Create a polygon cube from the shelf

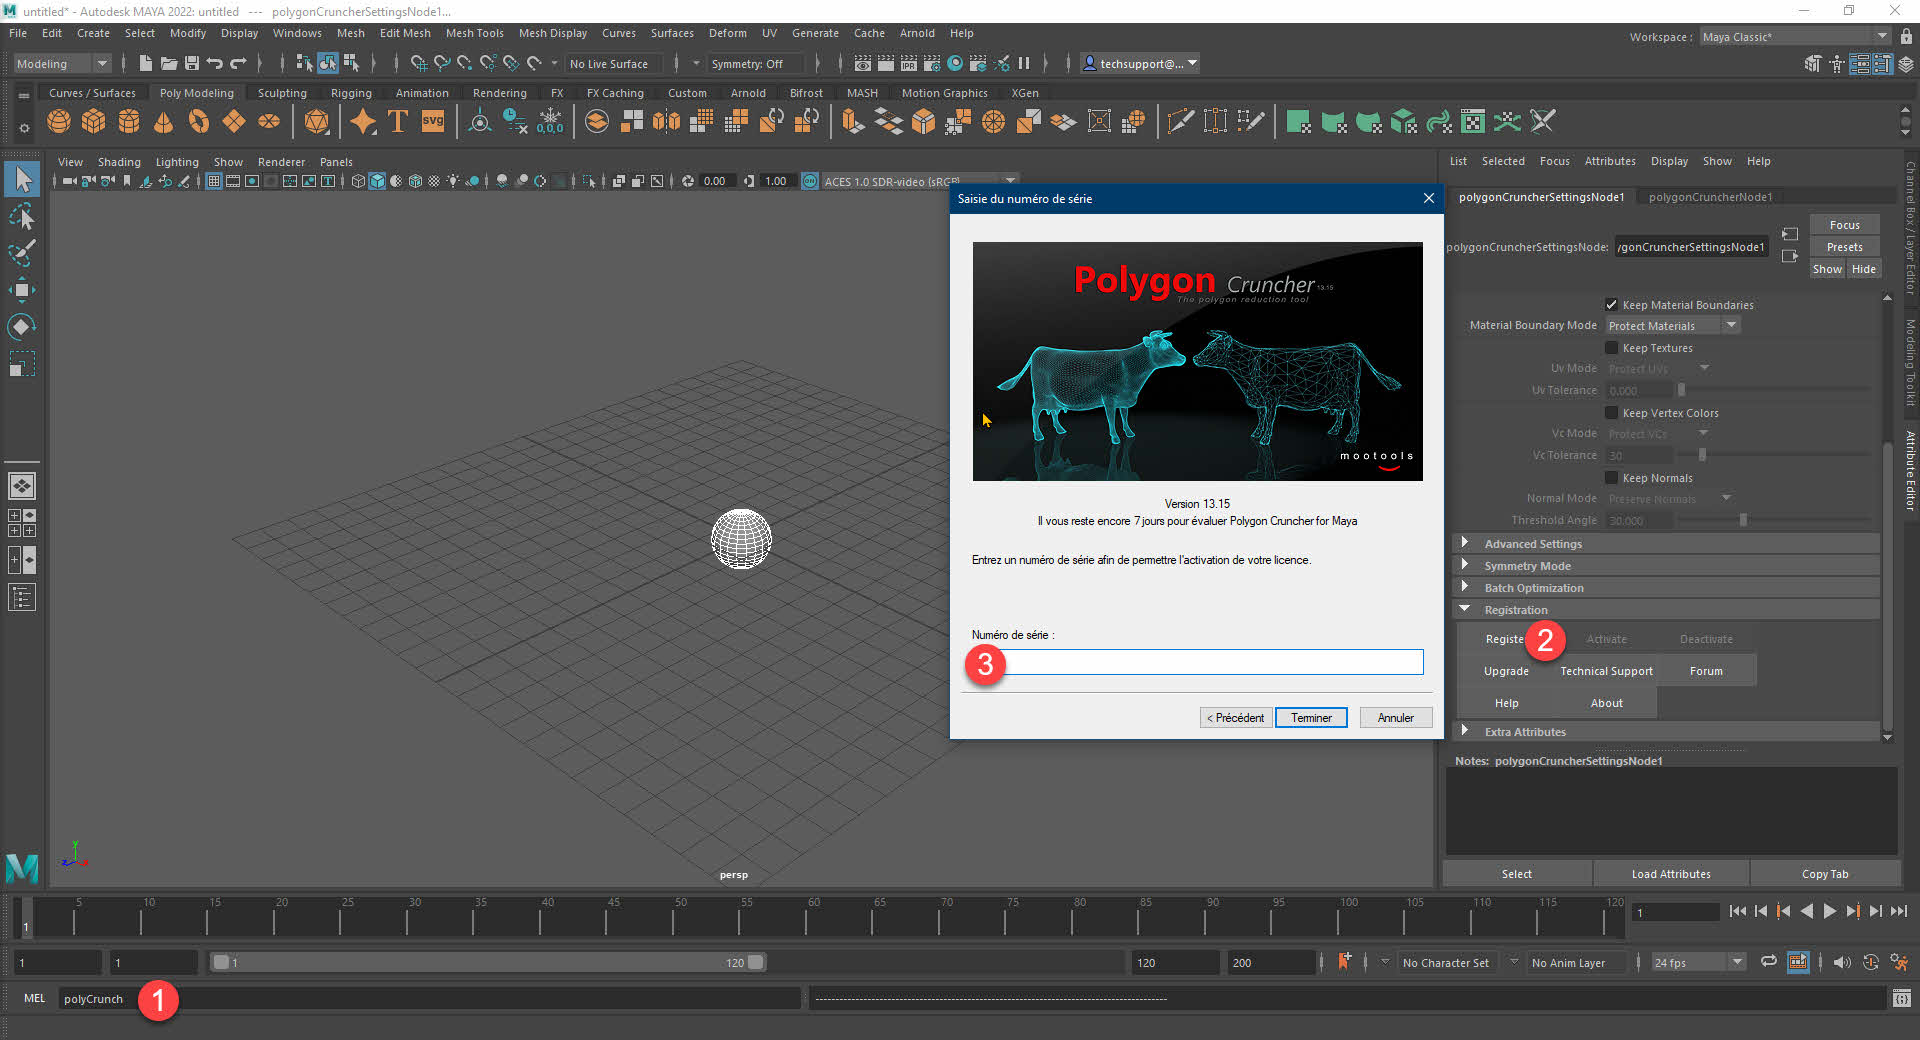[x=94, y=122]
